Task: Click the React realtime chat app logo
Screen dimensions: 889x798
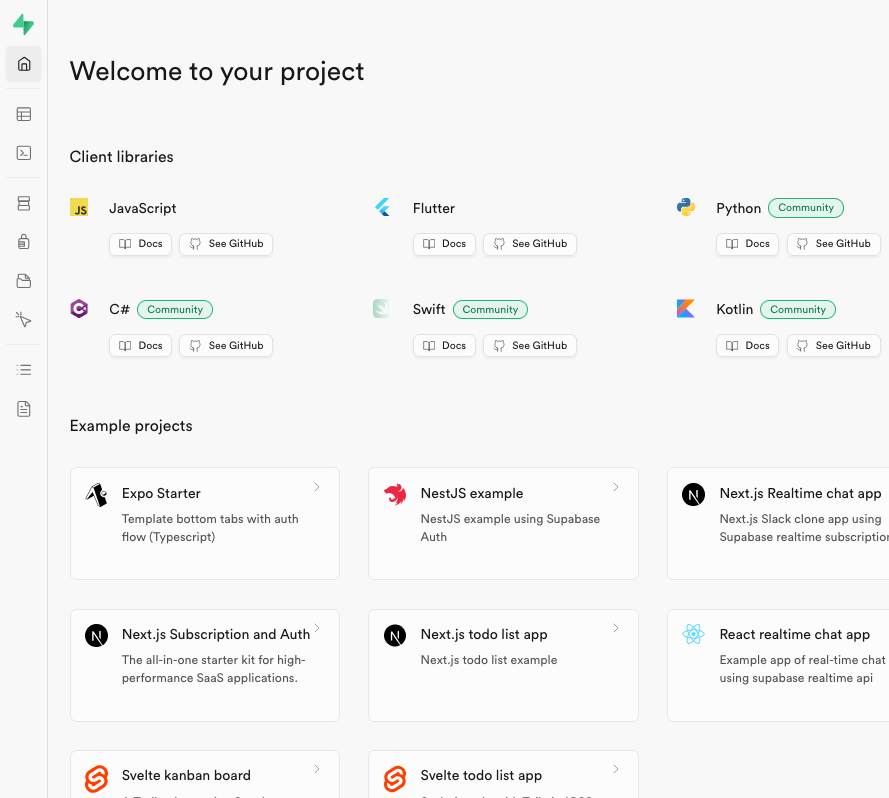Action: pyautogui.click(x=693, y=635)
